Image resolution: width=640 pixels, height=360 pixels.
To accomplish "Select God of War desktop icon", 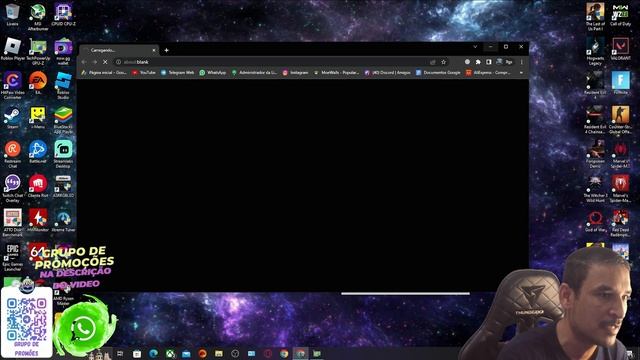I will pos(595,220).
